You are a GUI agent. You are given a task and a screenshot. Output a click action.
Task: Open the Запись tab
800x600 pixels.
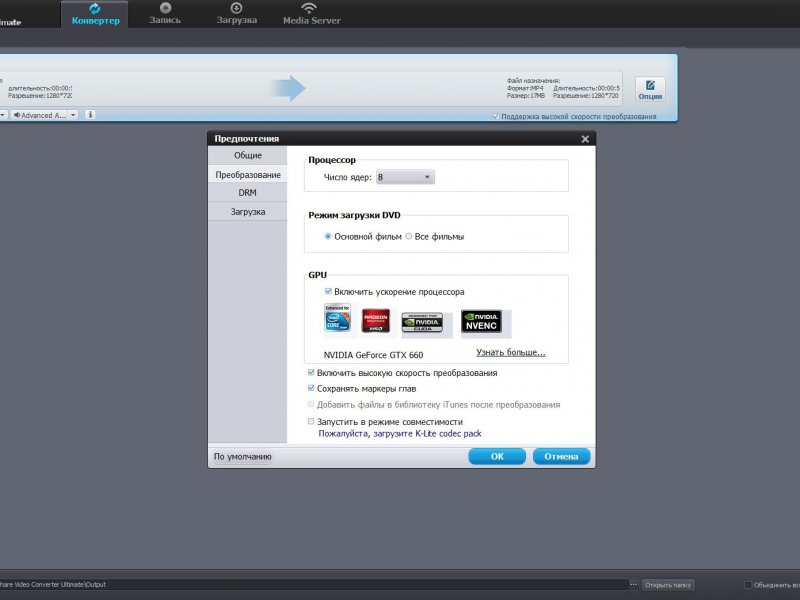[165, 14]
